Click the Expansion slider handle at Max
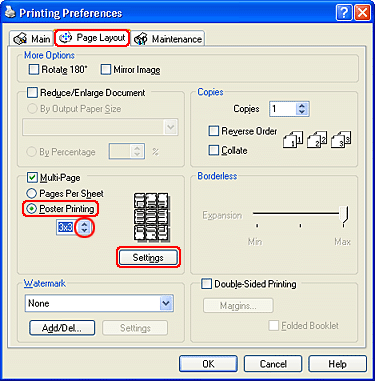 point(344,215)
